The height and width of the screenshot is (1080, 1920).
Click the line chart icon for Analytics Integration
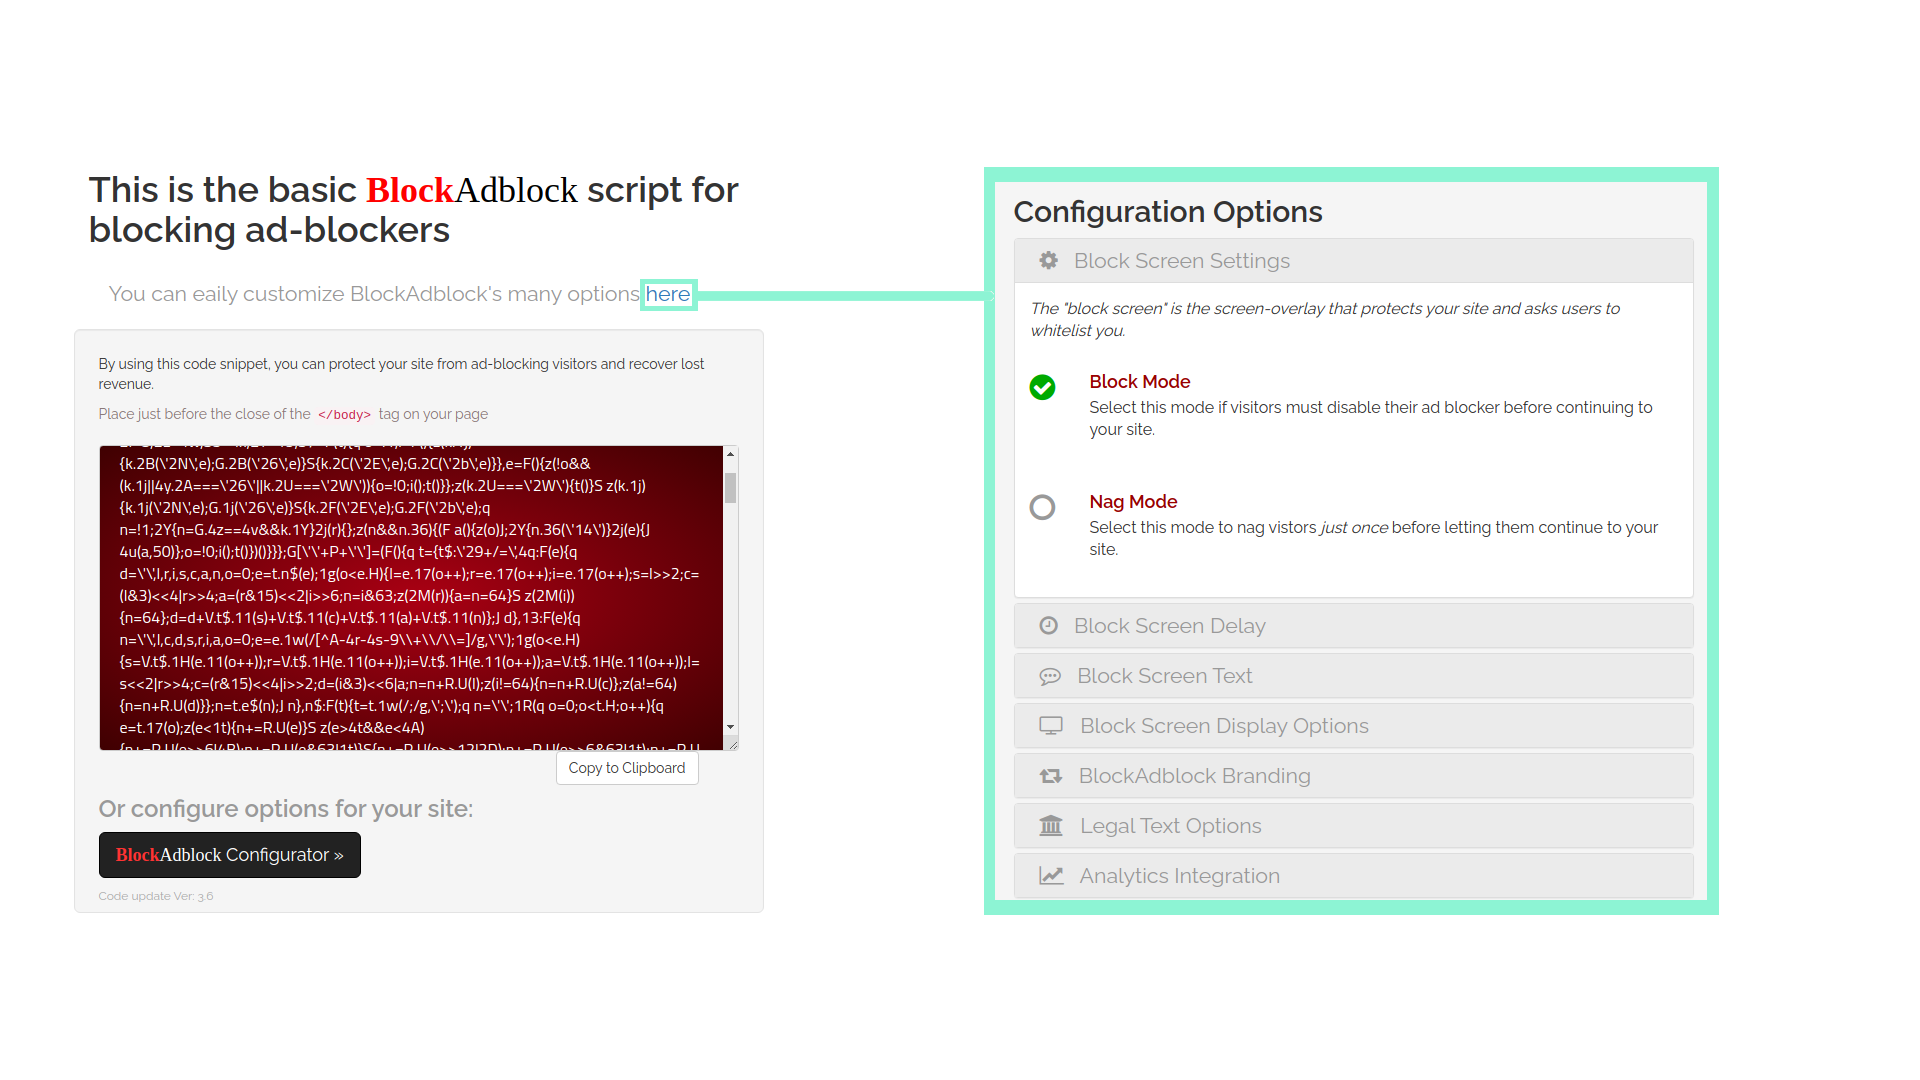tap(1051, 876)
